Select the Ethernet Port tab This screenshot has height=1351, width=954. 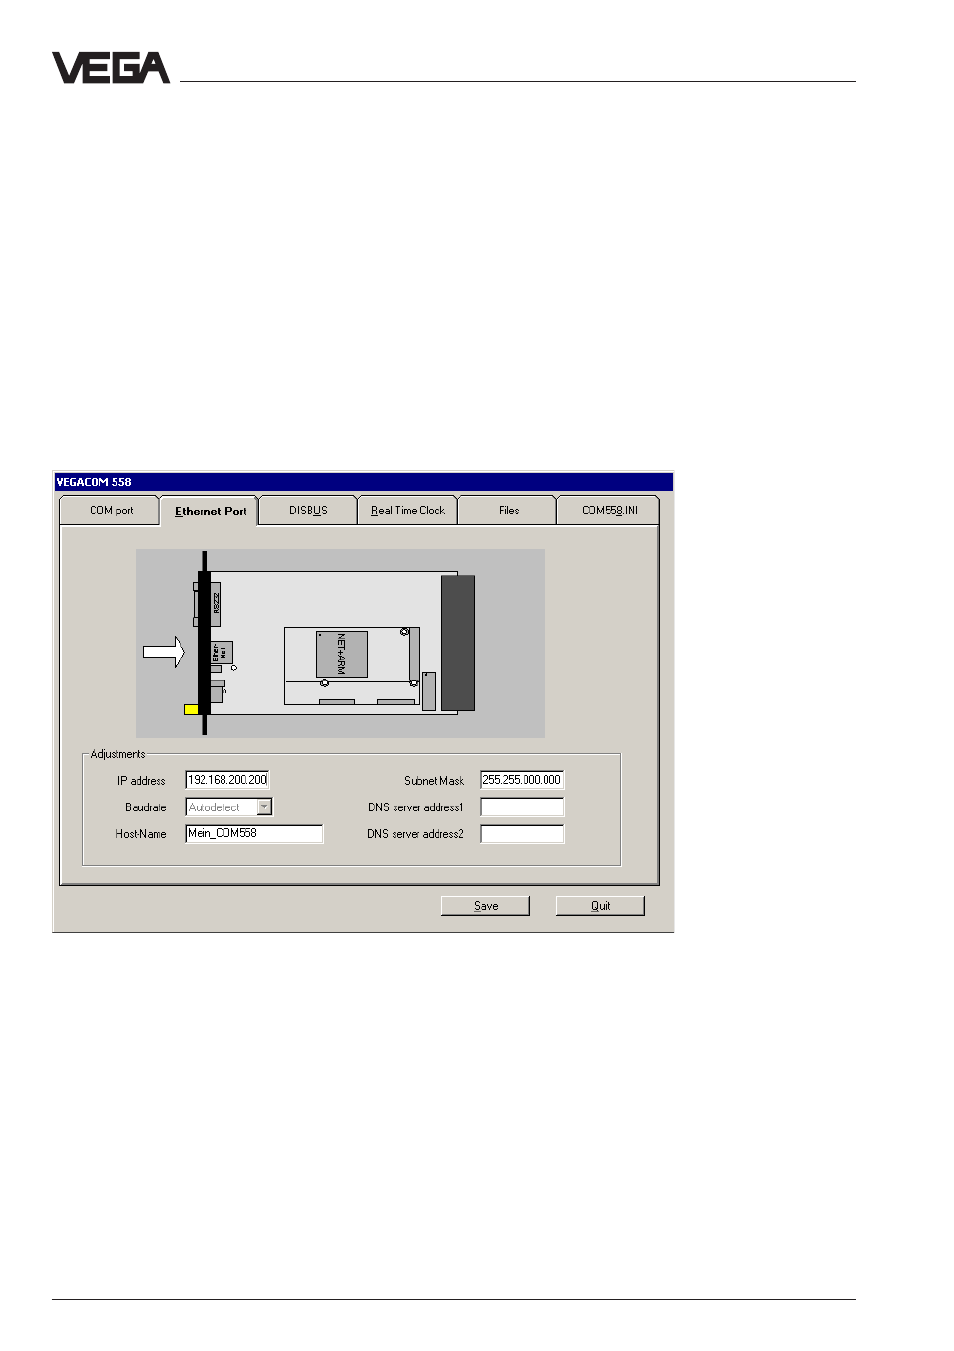210,510
